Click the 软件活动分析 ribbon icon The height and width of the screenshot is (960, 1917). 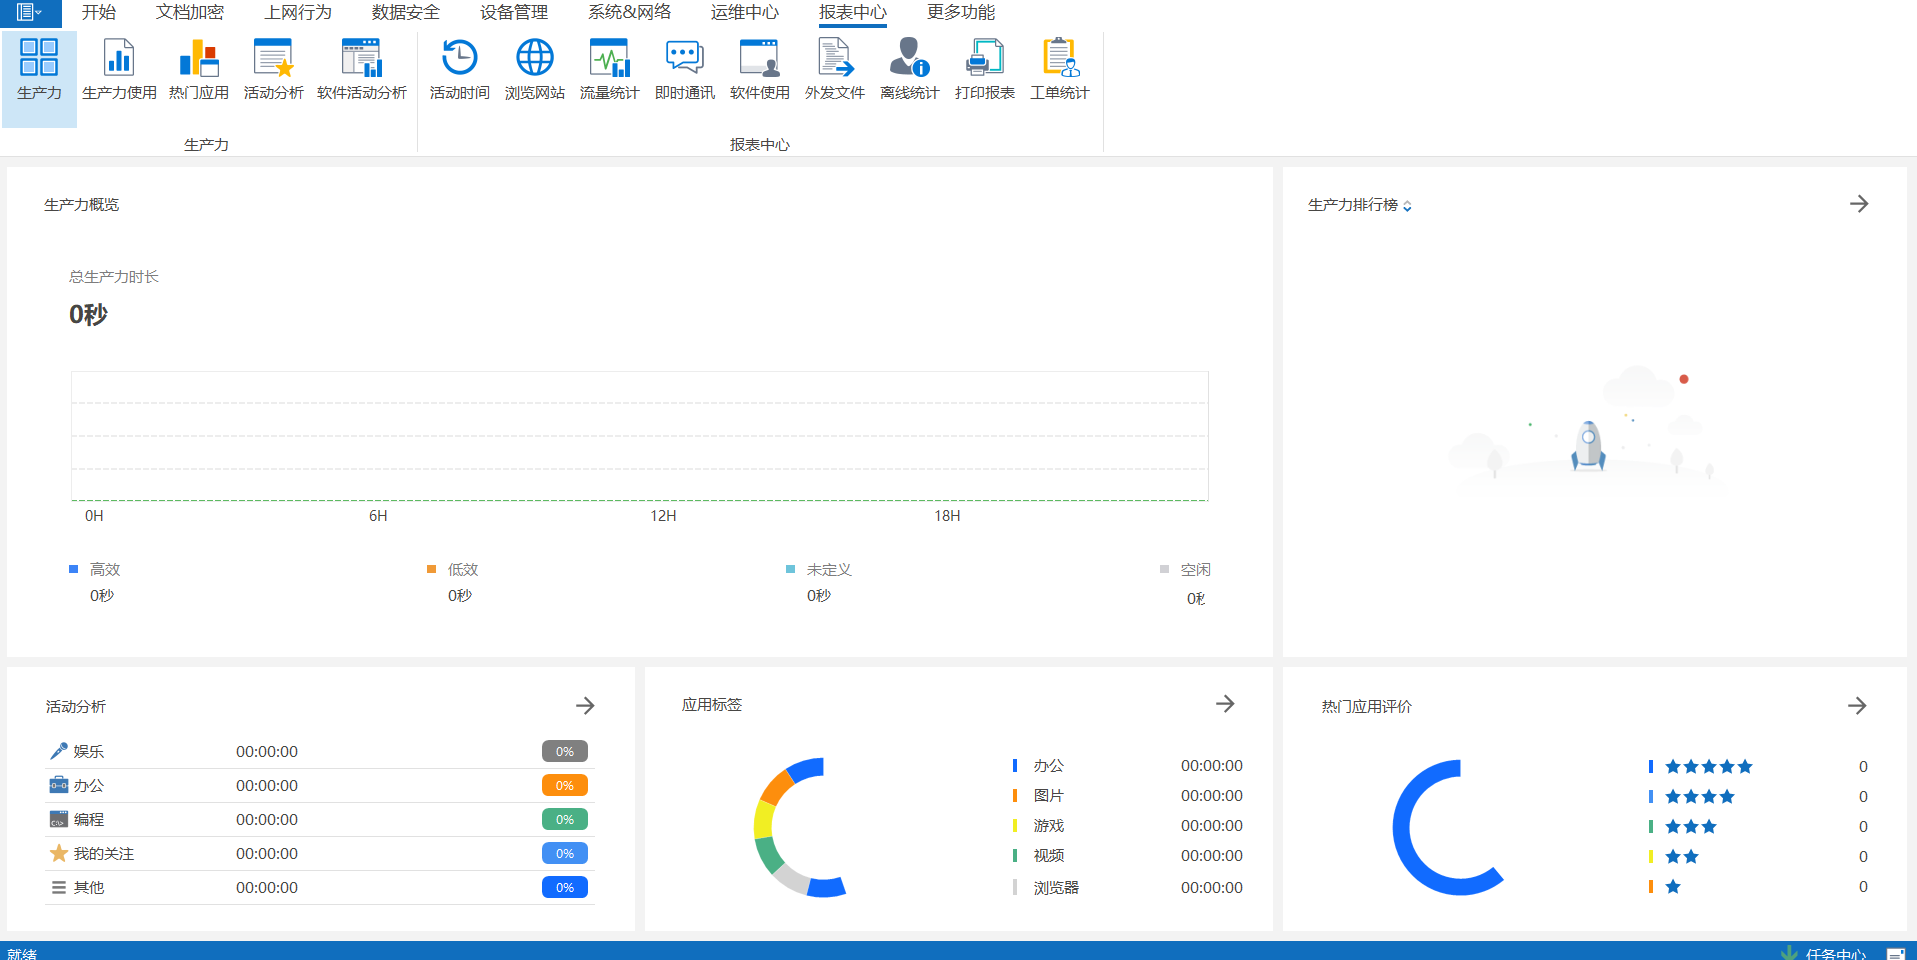pyautogui.click(x=361, y=69)
